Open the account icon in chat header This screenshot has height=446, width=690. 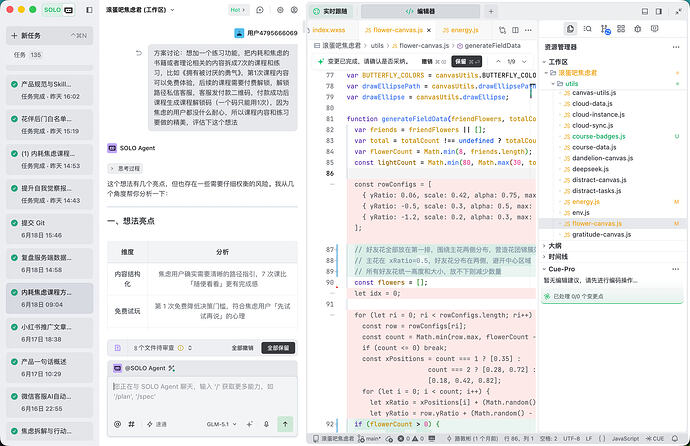[294, 10]
